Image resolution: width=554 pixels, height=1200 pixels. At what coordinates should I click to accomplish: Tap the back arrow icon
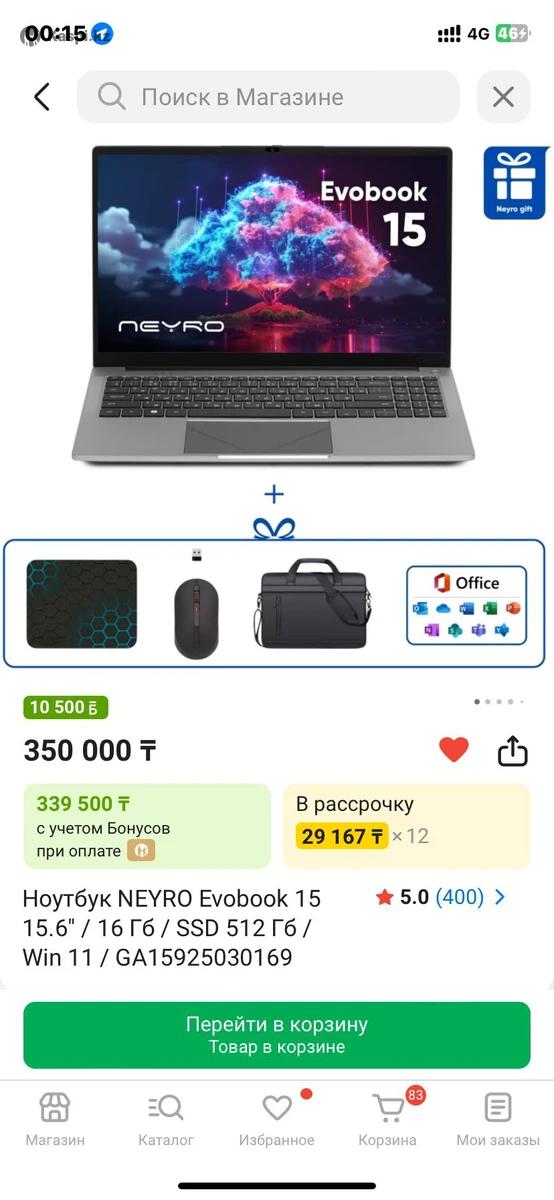[x=41, y=97]
